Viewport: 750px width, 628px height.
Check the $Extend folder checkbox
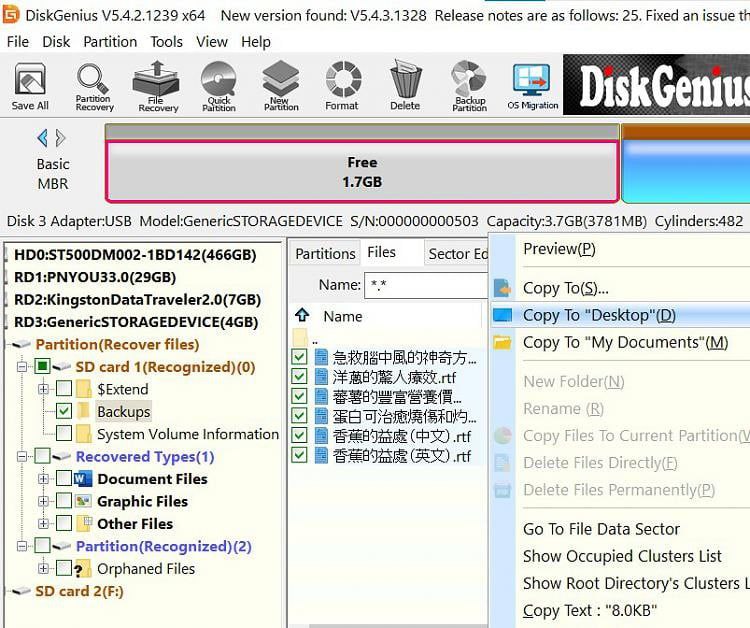click(x=64, y=388)
